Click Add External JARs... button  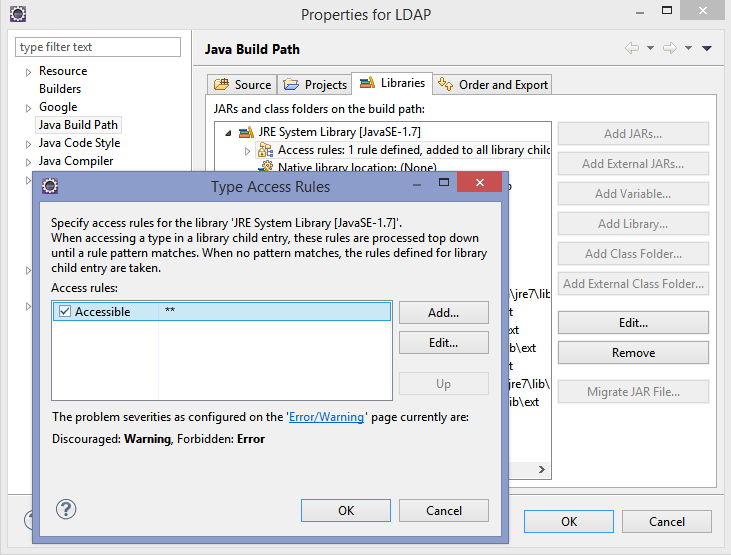633,164
